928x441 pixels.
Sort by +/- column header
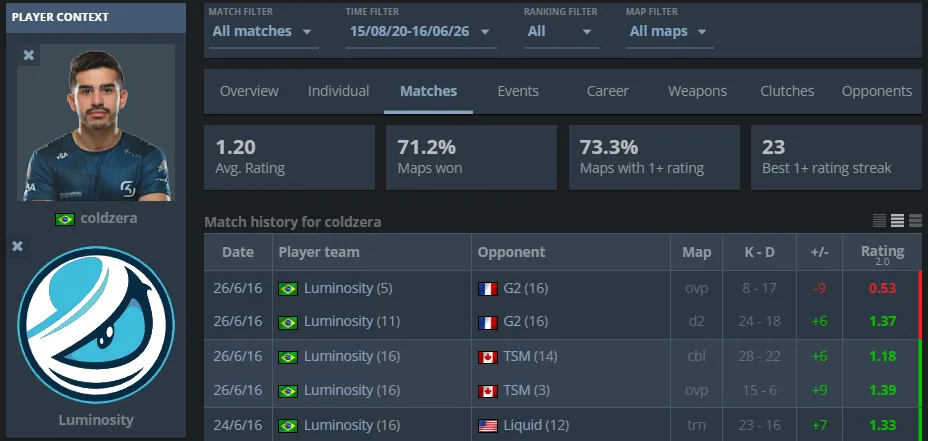pos(819,252)
